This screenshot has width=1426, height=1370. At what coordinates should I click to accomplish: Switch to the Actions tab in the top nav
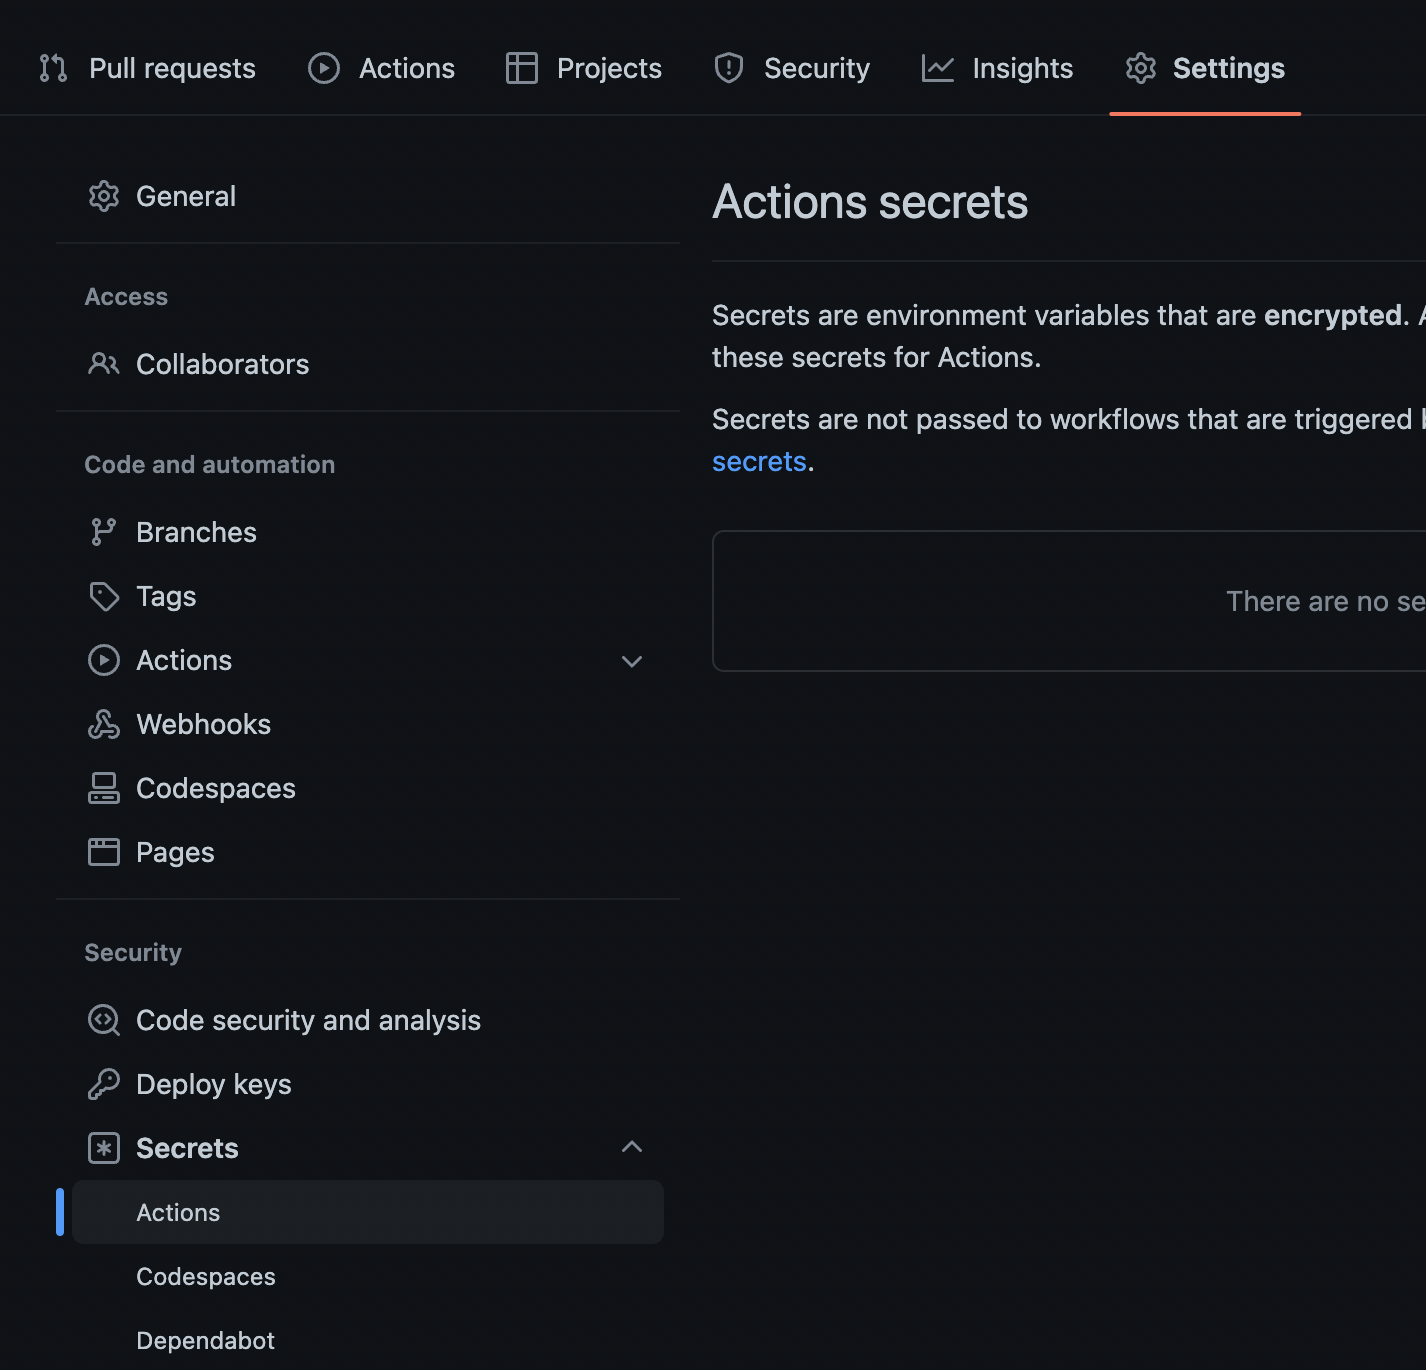(x=381, y=68)
